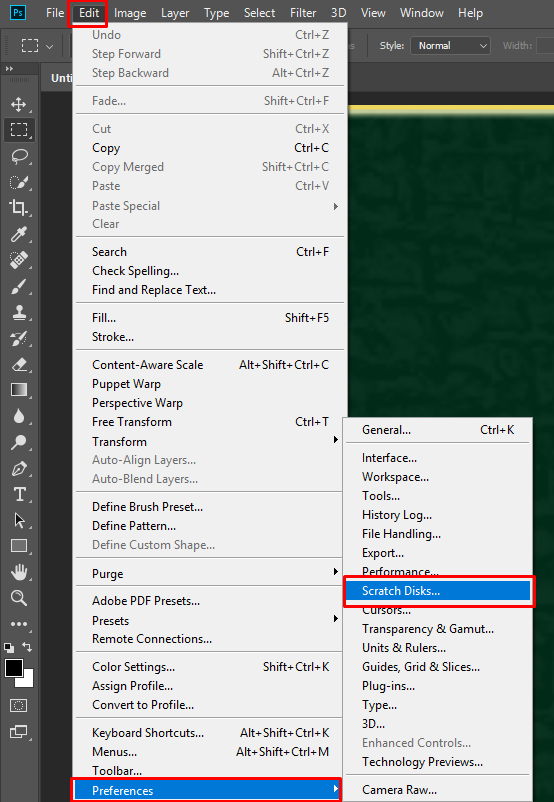Select the Lasso tool

pos(19,156)
